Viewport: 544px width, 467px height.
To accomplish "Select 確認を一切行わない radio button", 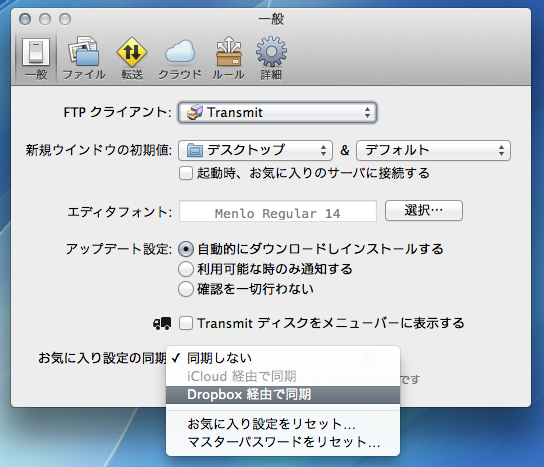I will pyautogui.click(x=186, y=289).
